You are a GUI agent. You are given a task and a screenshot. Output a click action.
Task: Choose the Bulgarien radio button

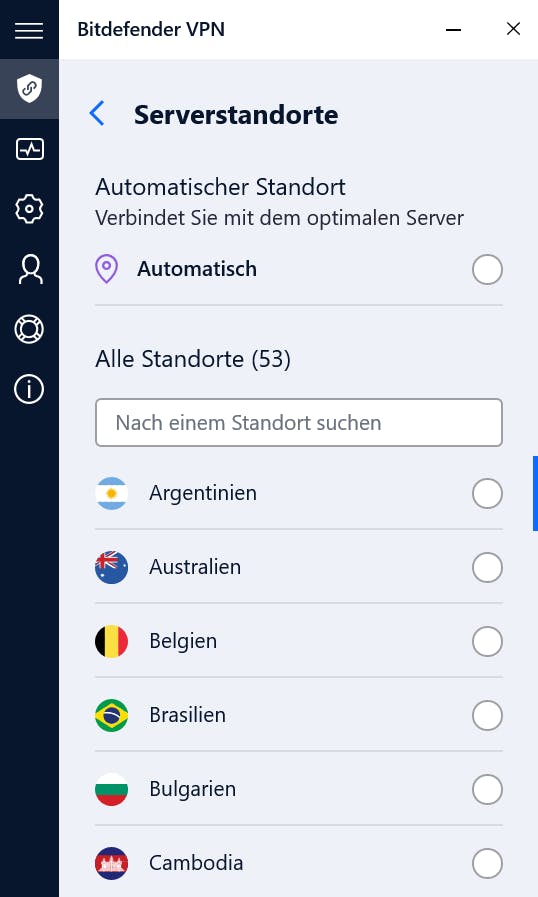pyautogui.click(x=487, y=789)
